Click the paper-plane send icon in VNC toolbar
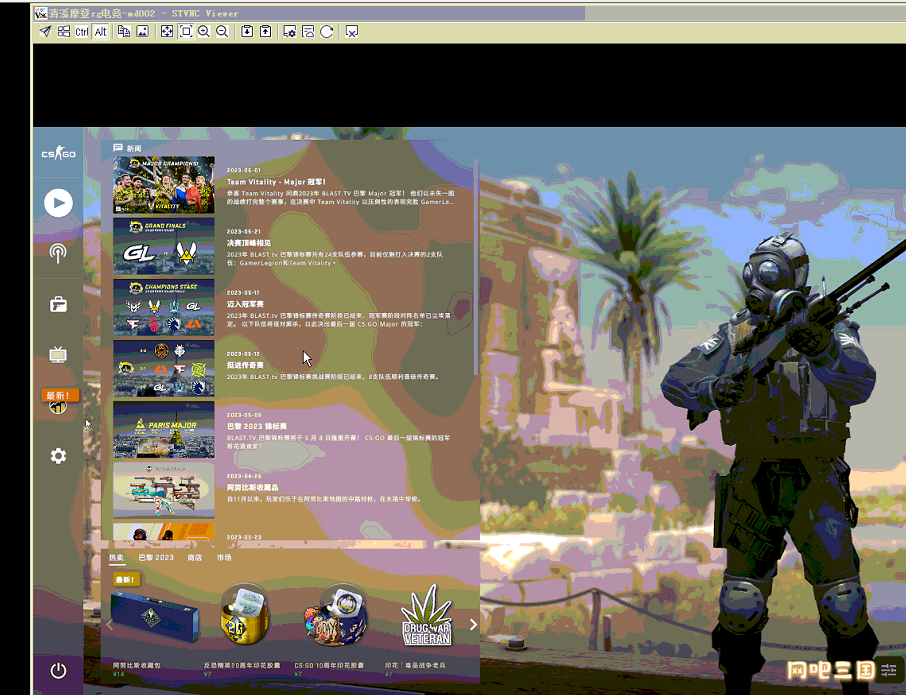 [45, 31]
